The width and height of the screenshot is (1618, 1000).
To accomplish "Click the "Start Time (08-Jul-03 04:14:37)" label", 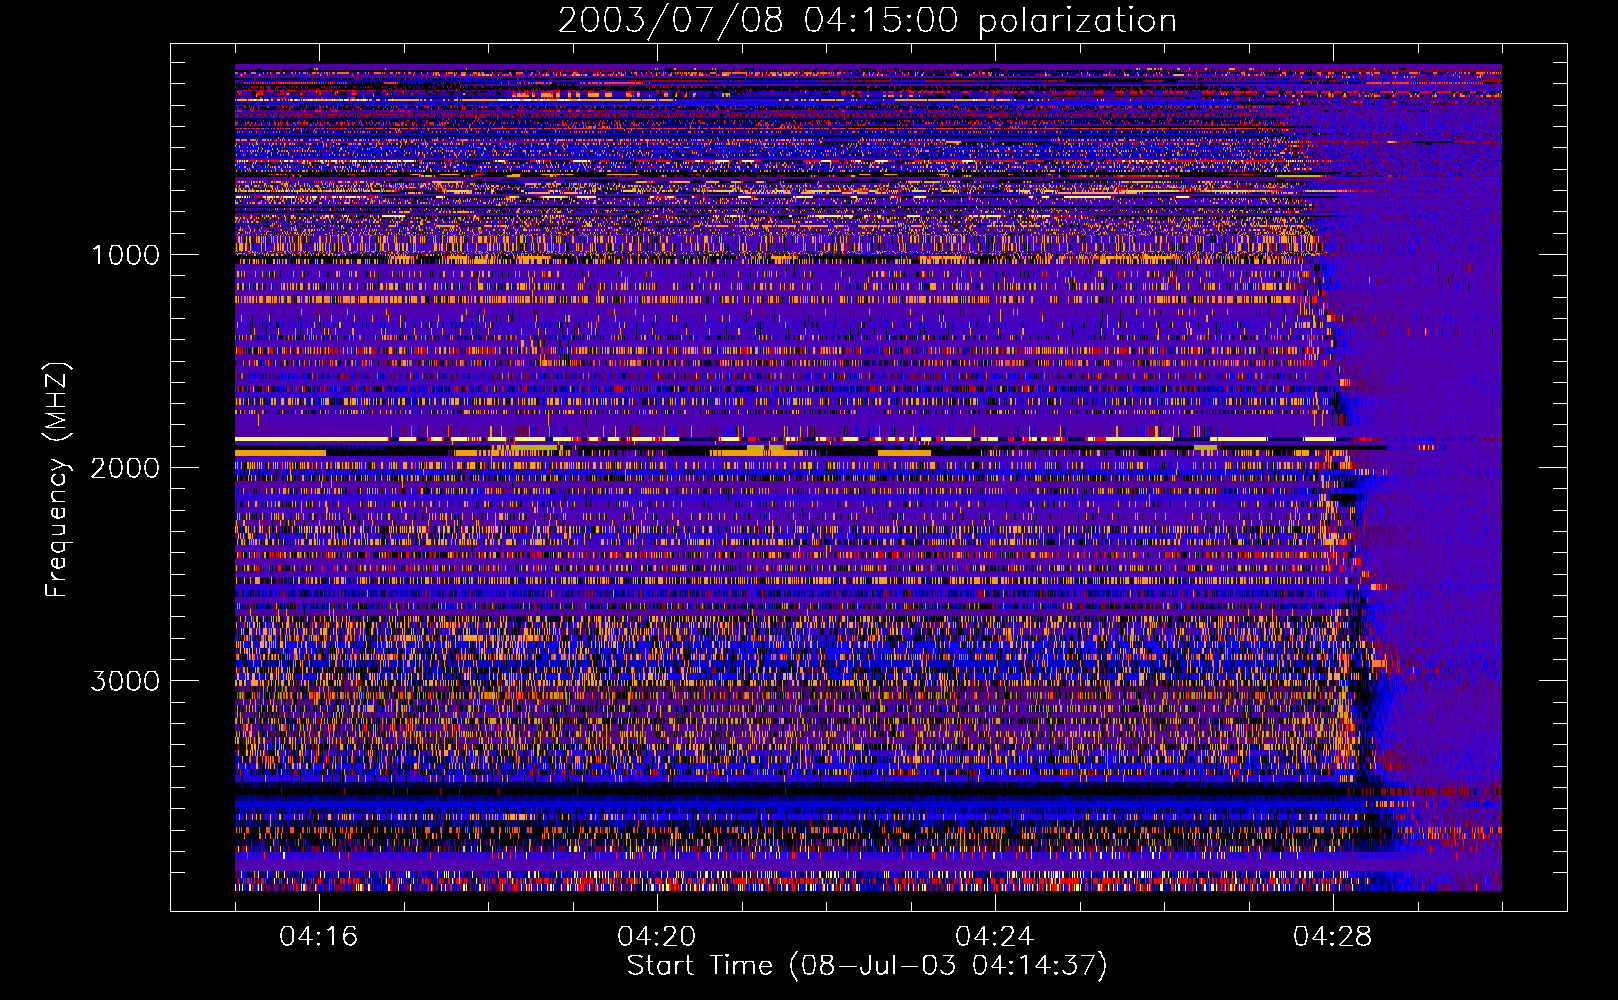I will 867,966.
